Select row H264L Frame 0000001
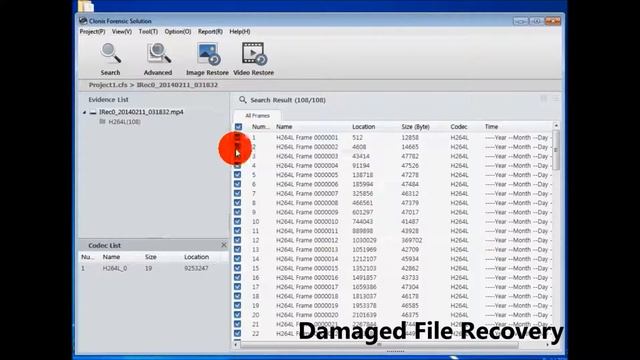The height and width of the screenshot is (360, 640). tap(393, 138)
